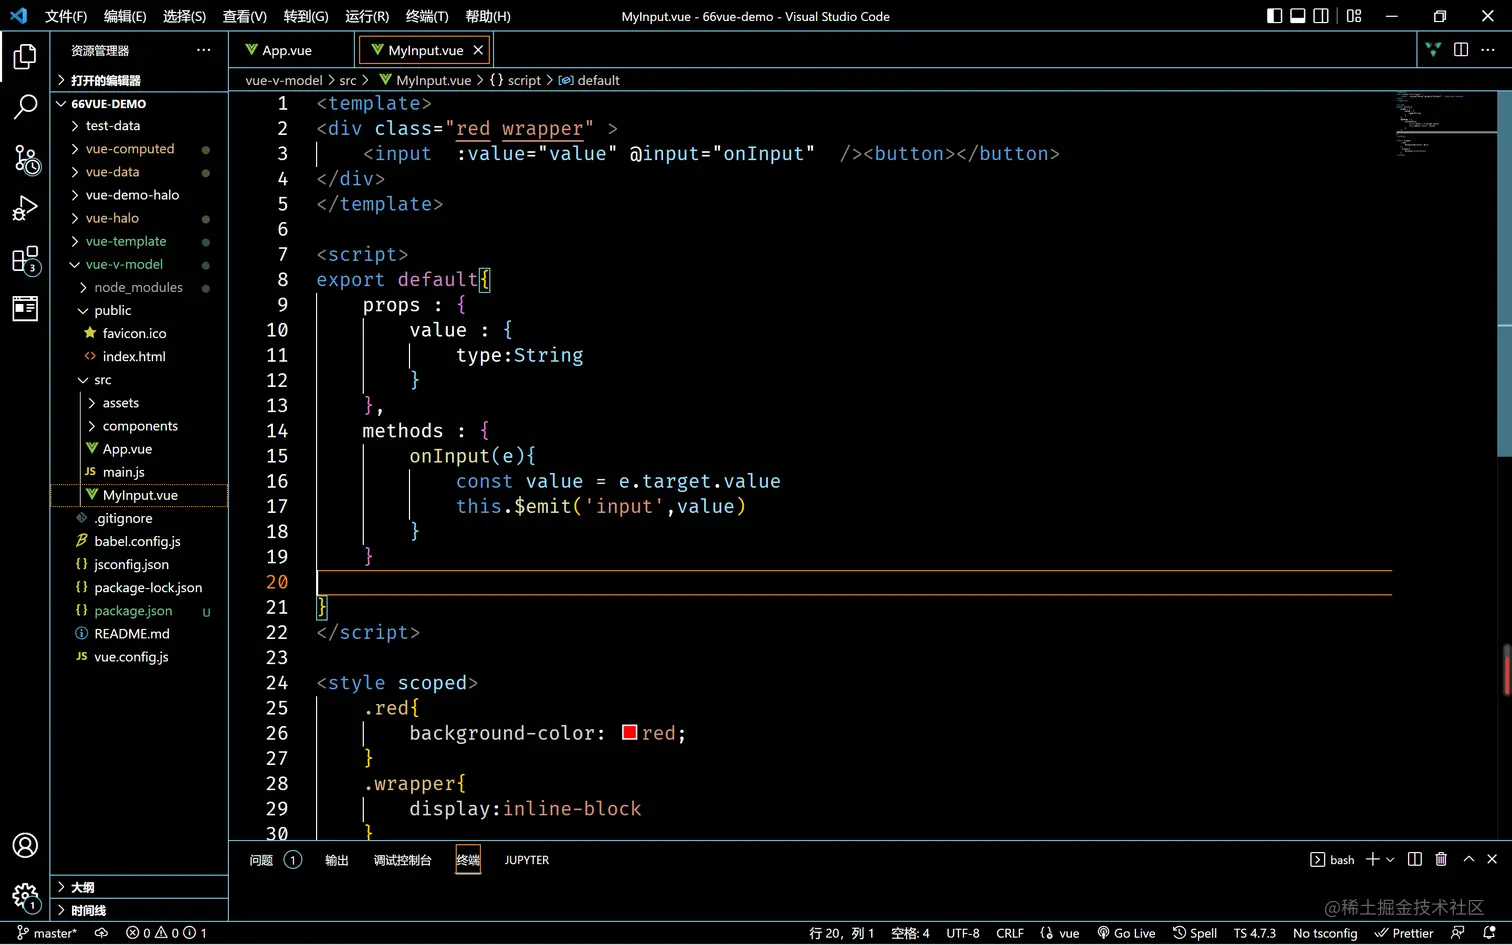Toggle primary side bar layout icon
The width and height of the screenshot is (1512, 945).
tap(1274, 16)
